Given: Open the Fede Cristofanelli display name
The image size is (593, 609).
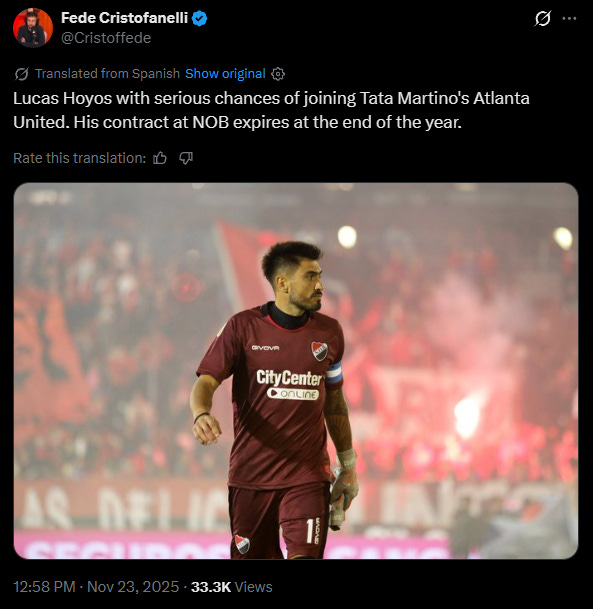Looking at the screenshot, I should tap(124, 18).
